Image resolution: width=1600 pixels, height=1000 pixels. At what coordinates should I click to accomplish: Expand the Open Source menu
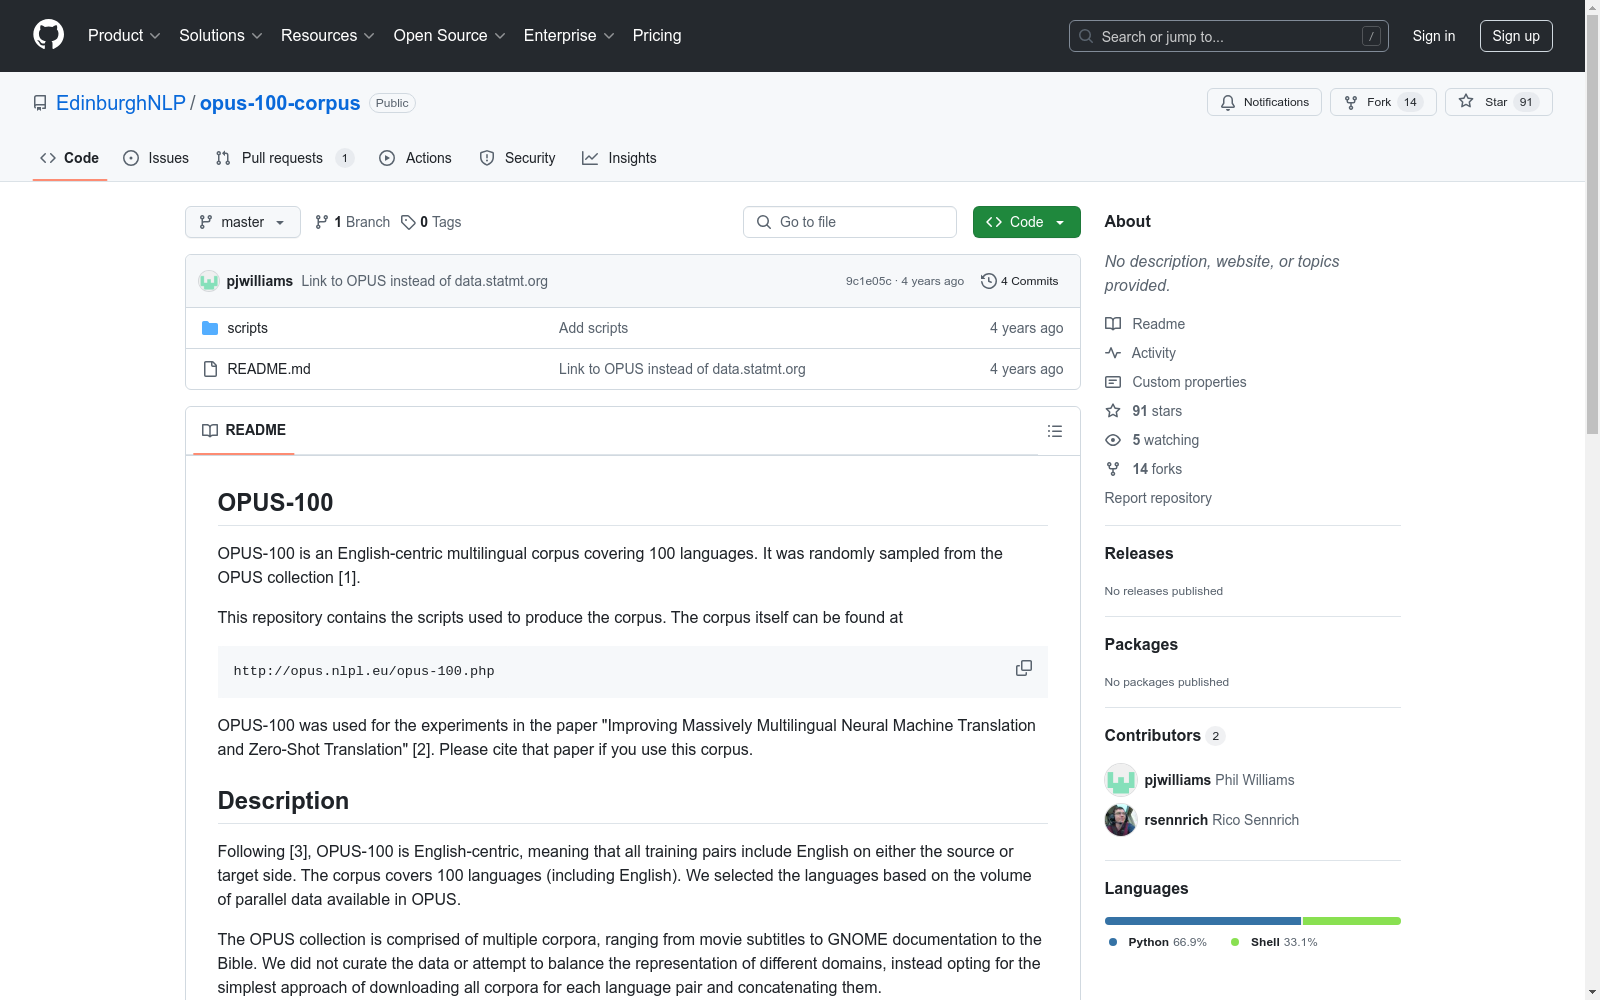(x=450, y=36)
